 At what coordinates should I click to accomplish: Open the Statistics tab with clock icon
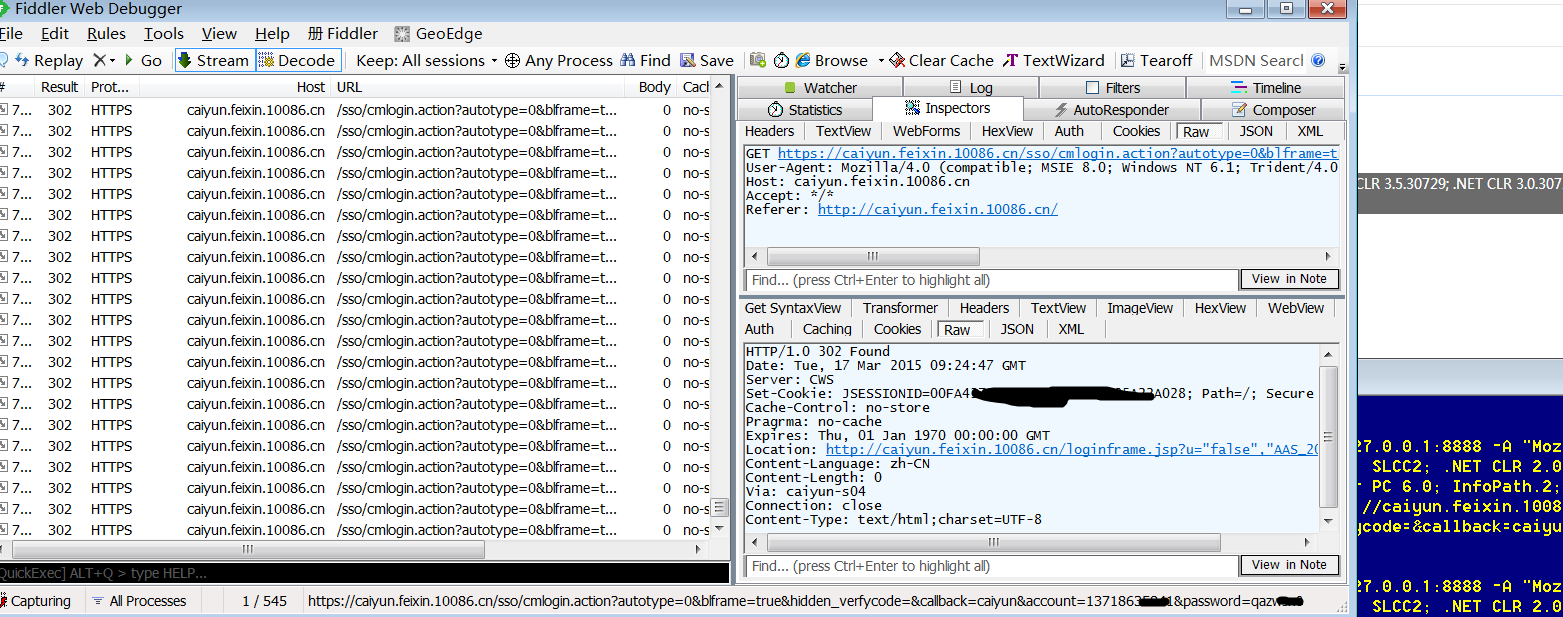[805, 110]
